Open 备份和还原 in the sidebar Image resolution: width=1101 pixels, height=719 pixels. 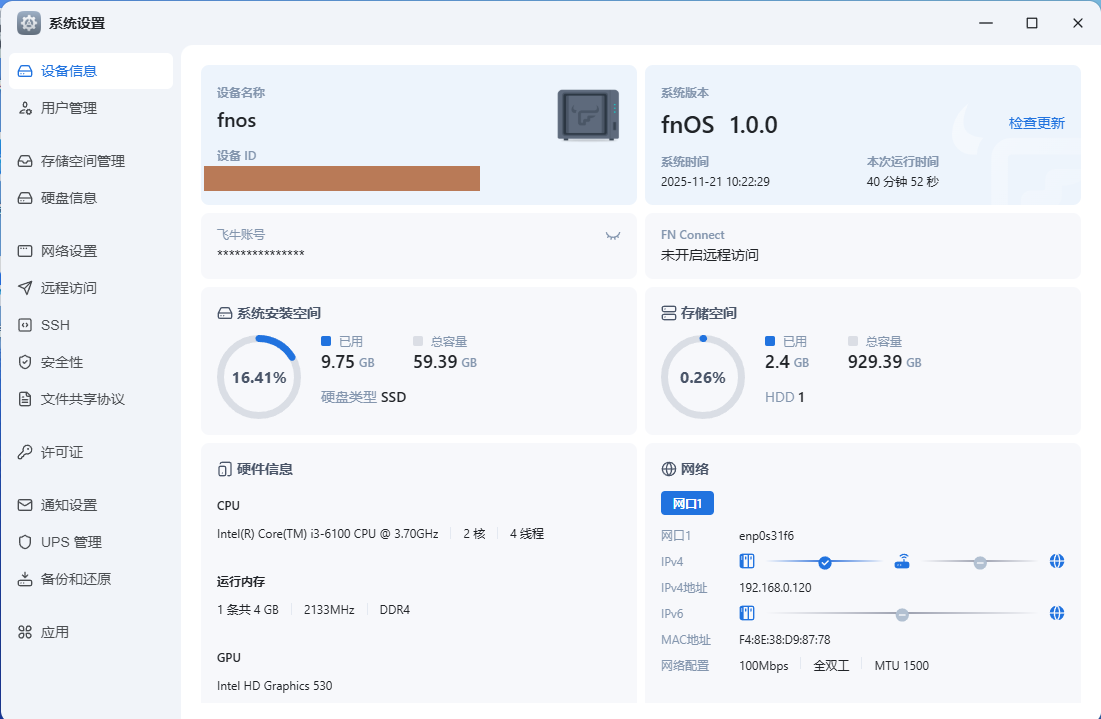(x=76, y=579)
